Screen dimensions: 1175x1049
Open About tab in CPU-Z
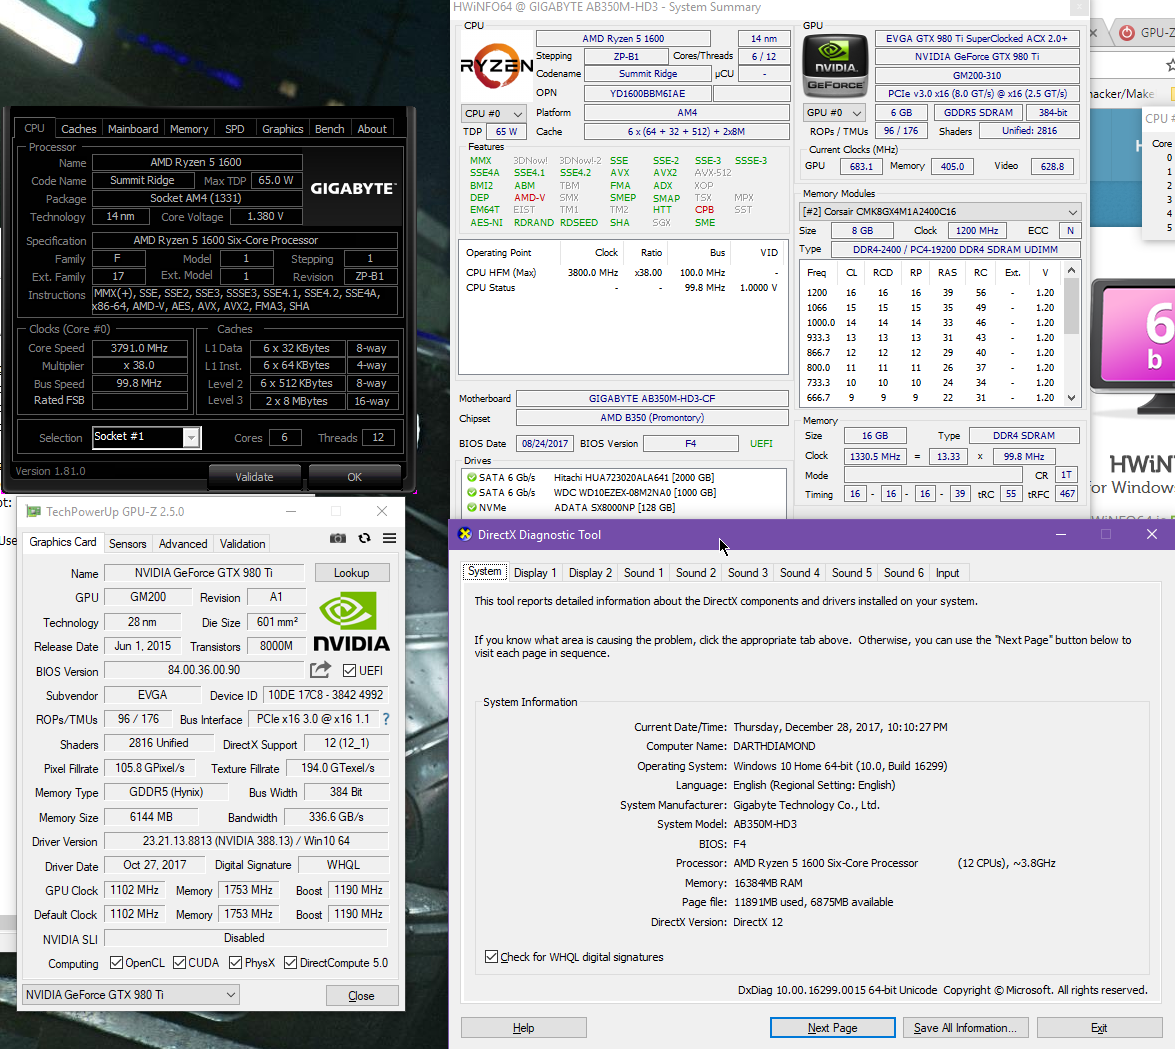point(372,129)
